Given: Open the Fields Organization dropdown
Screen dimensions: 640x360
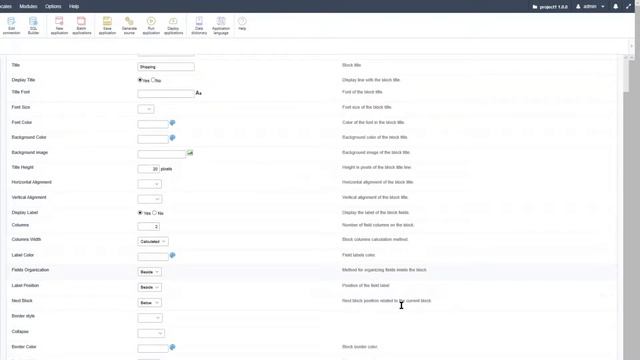Looking at the screenshot, I should coord(149,272).
